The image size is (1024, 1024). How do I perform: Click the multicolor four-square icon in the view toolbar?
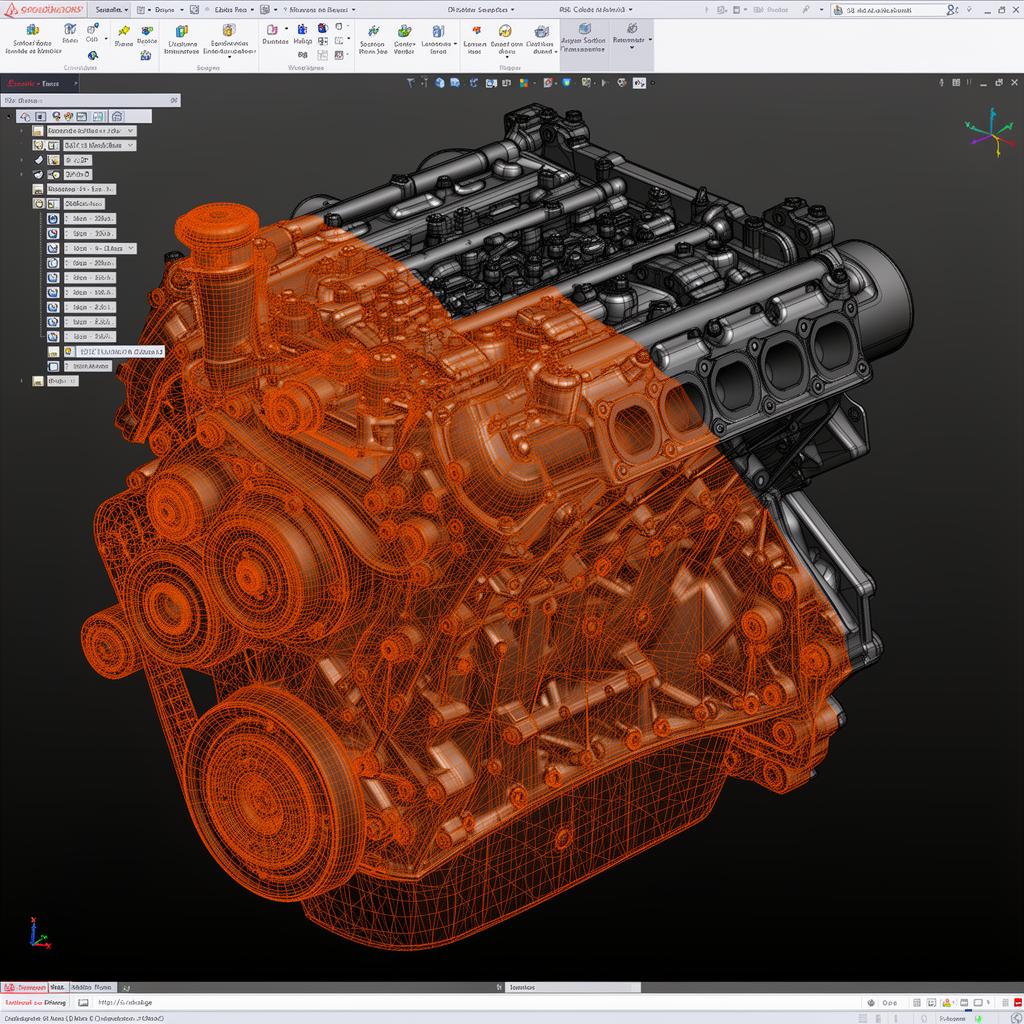[523, 83]
